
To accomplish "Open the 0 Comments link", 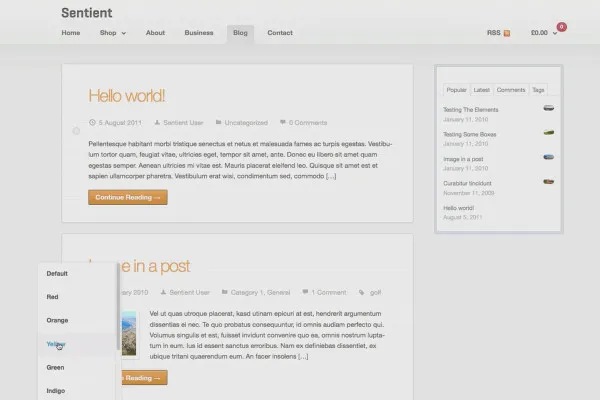I will coord(308,123).
